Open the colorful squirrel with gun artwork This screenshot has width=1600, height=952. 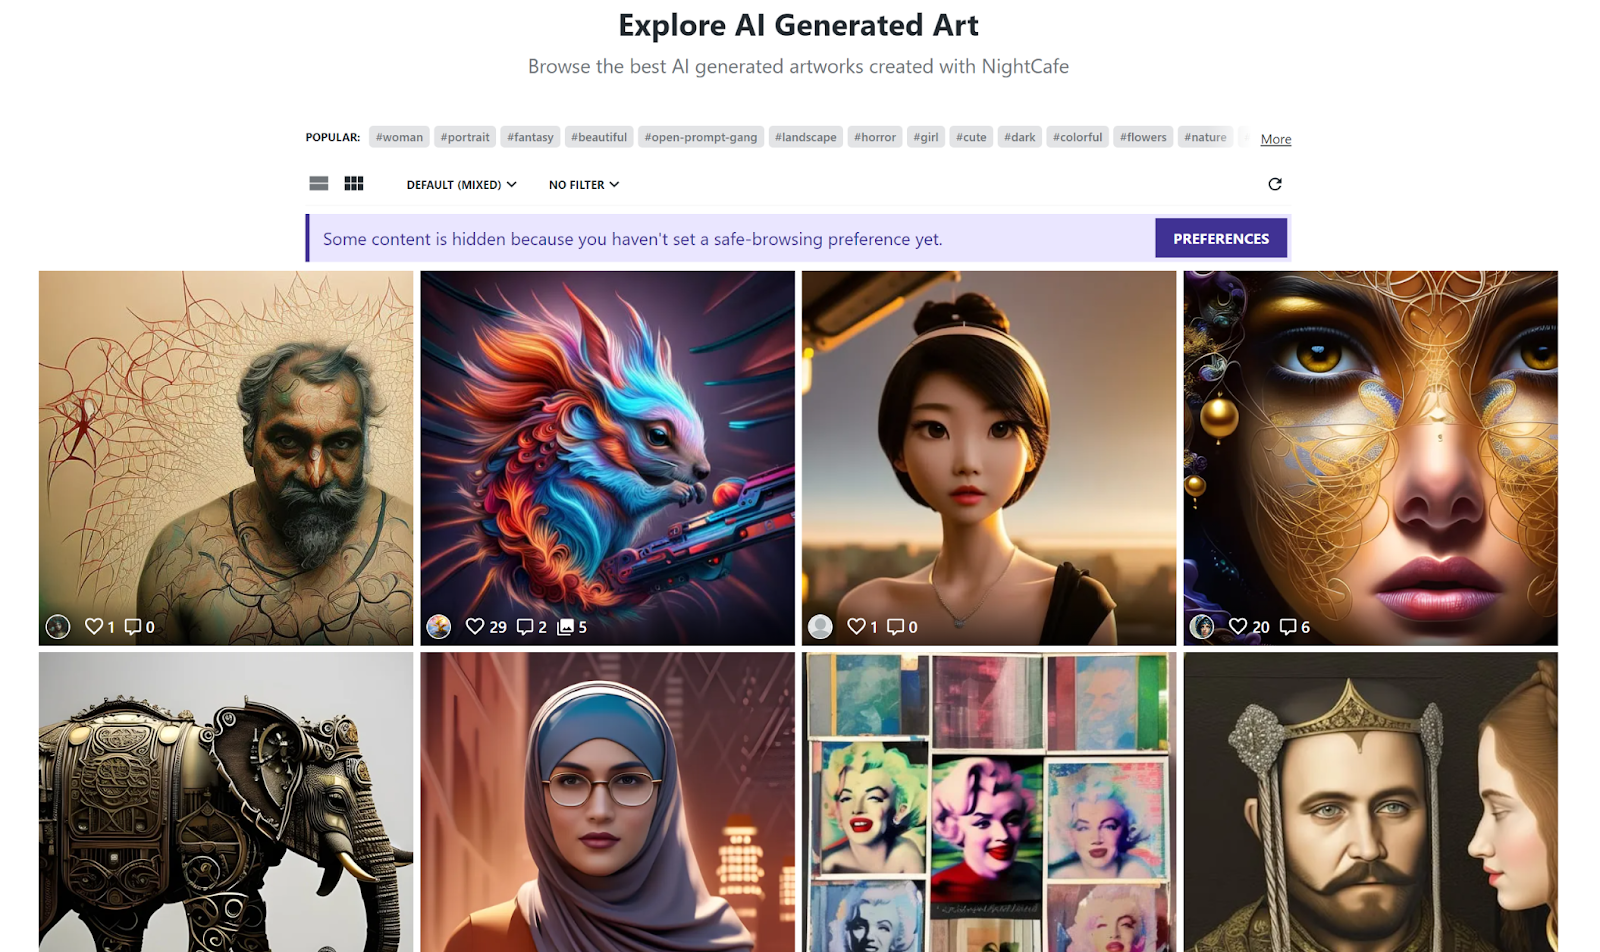coord(607,458)
